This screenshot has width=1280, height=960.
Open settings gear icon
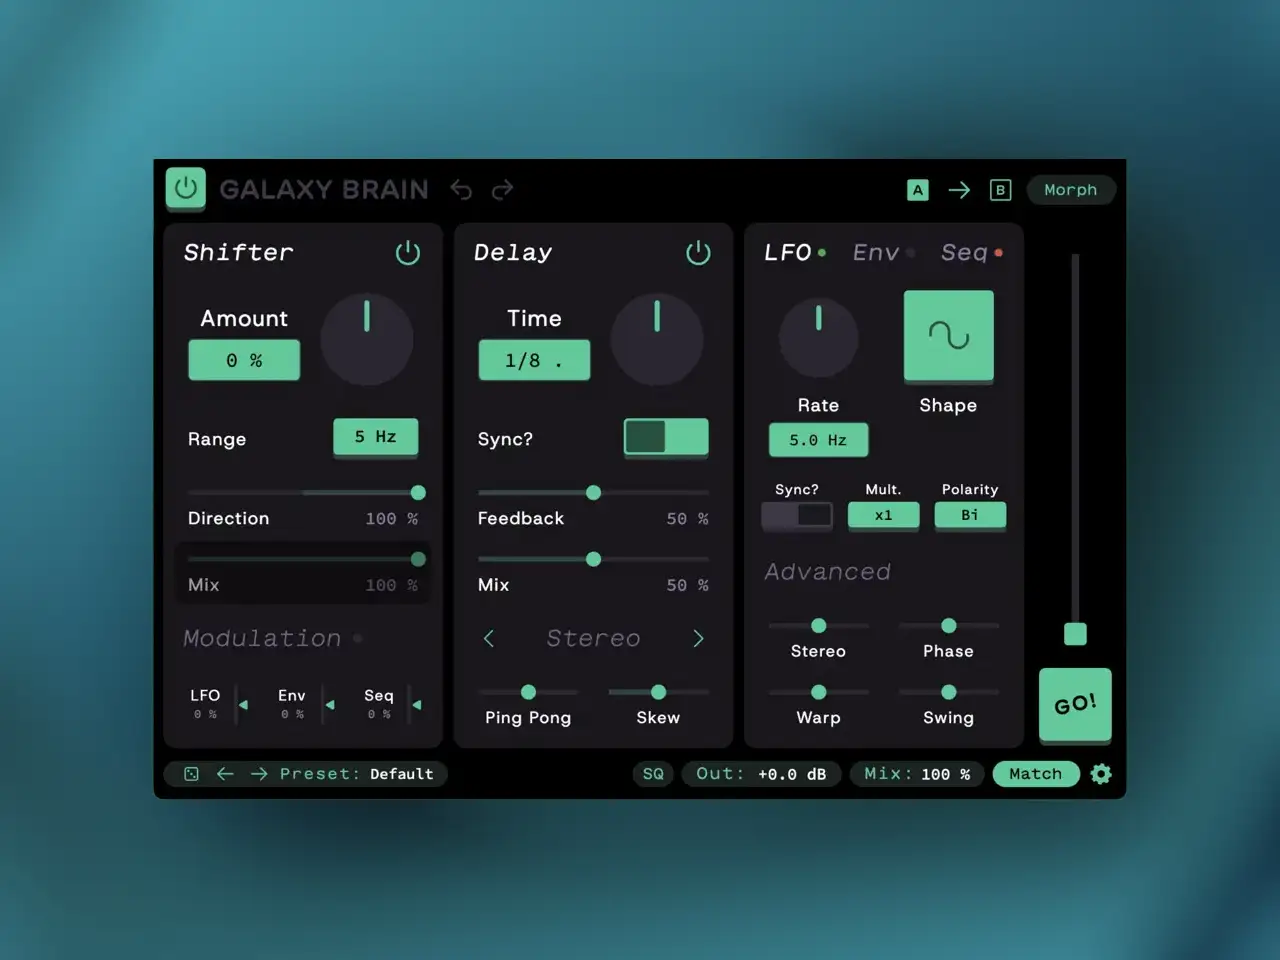pos(1101,774)
